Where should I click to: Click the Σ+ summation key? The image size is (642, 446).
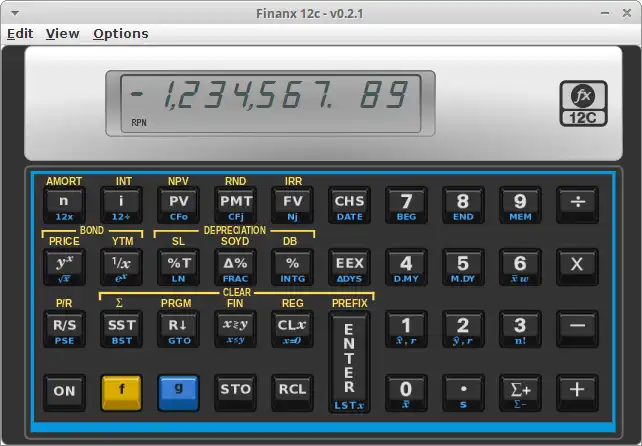point(520,393)
